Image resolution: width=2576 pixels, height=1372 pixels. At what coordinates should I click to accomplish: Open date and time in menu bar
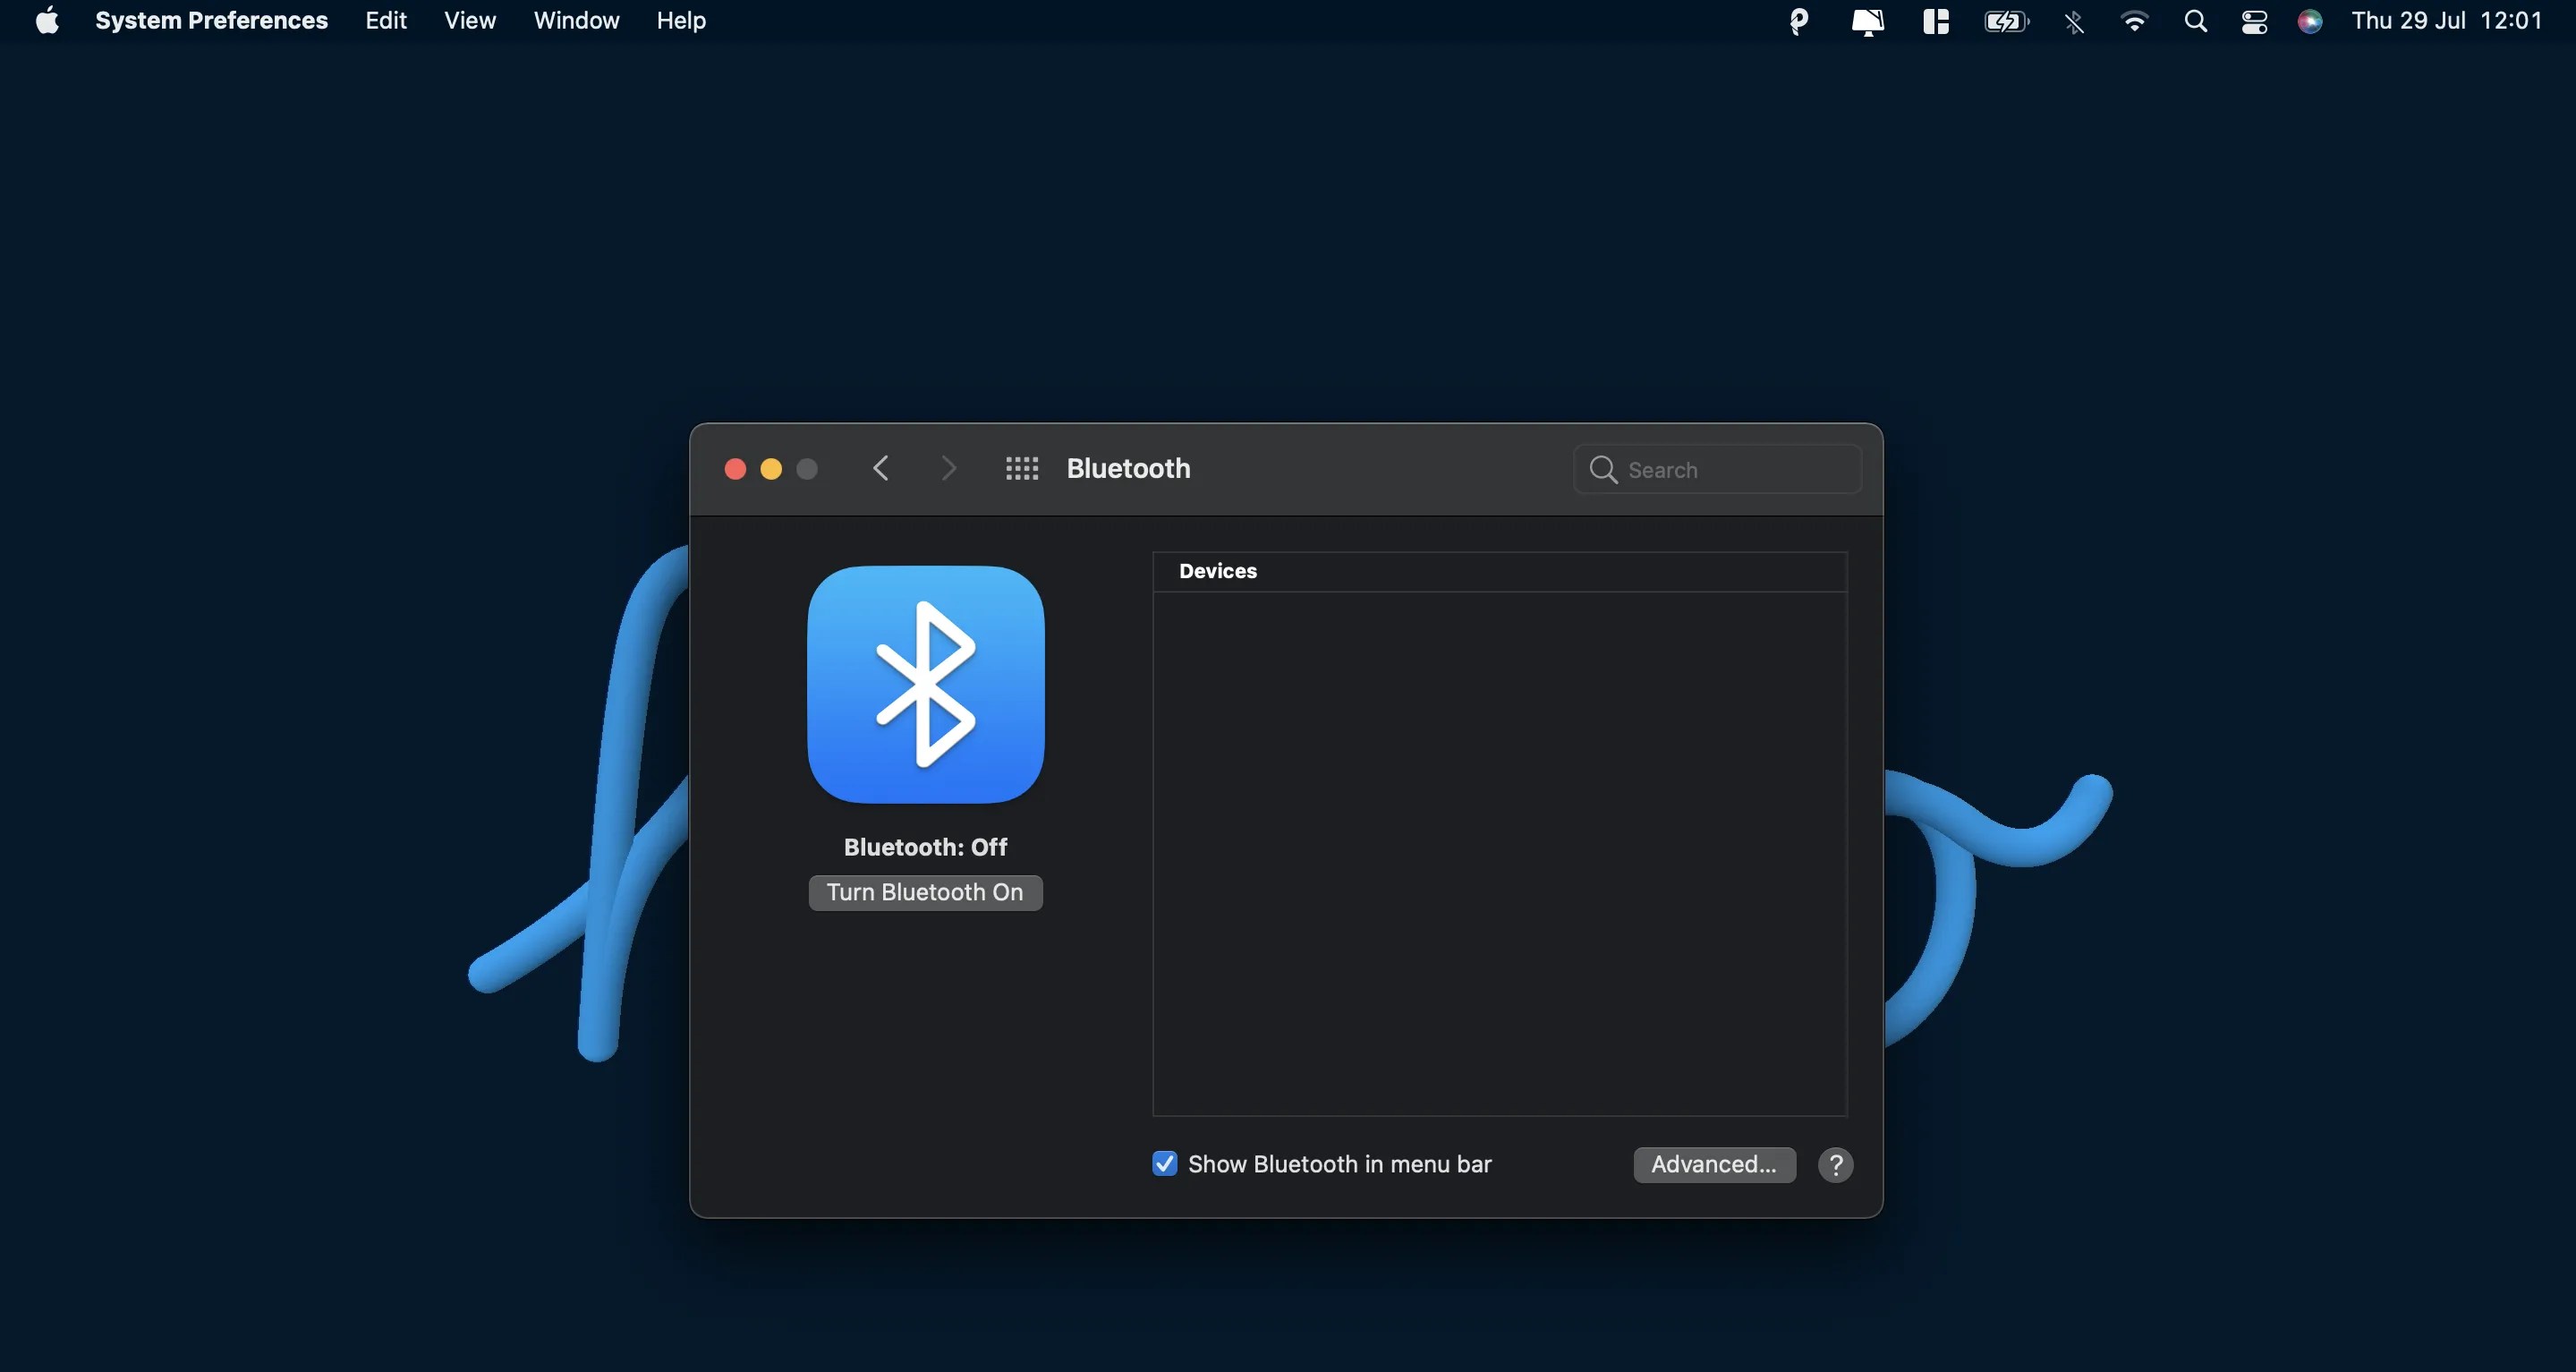(x=2446, y=21)
